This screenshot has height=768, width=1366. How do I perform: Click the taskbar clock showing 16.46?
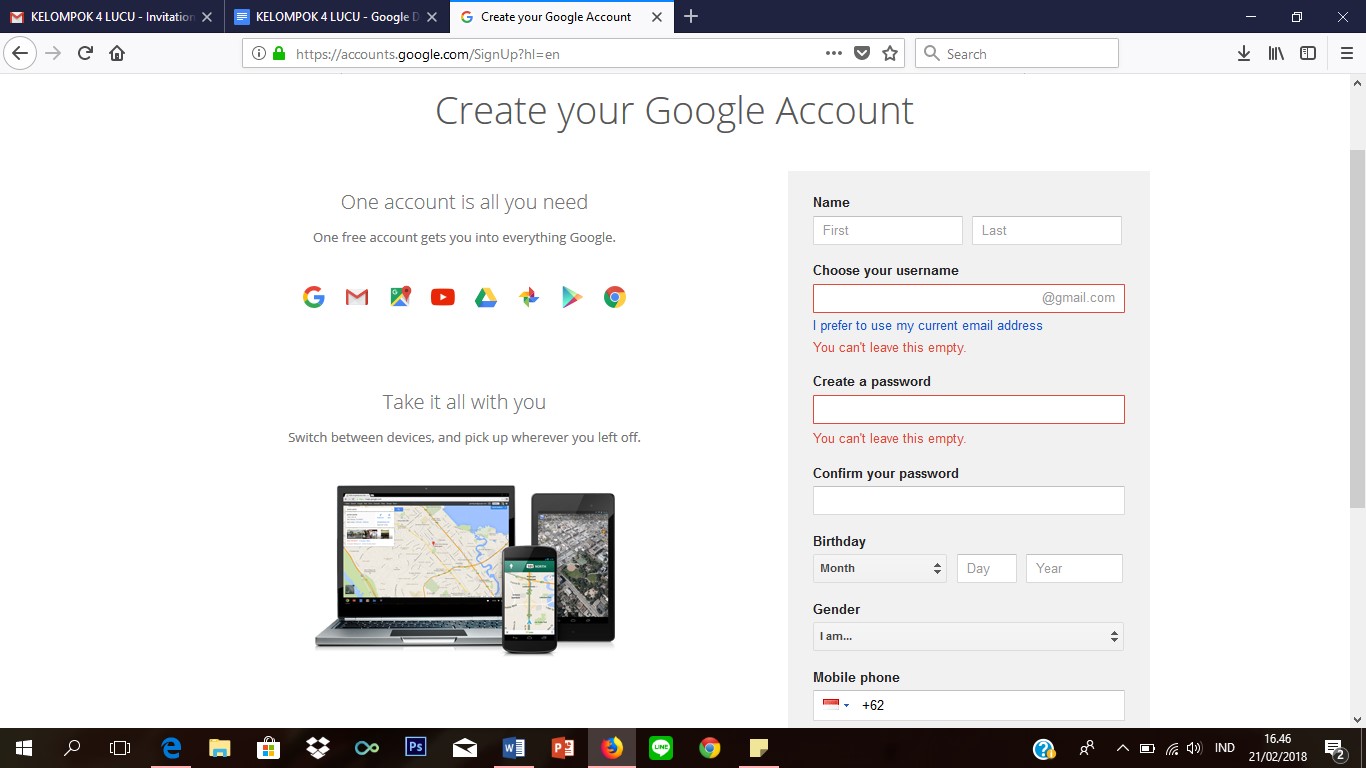point(1278,747)
